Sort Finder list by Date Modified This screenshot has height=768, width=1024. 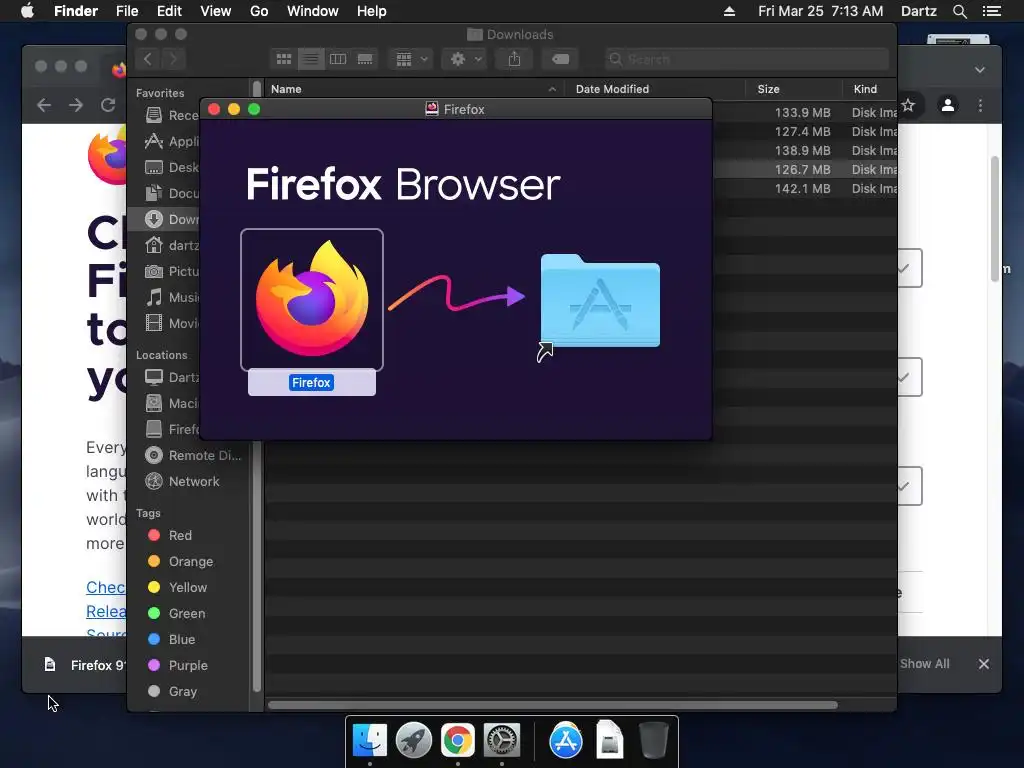tap(656, 89)
